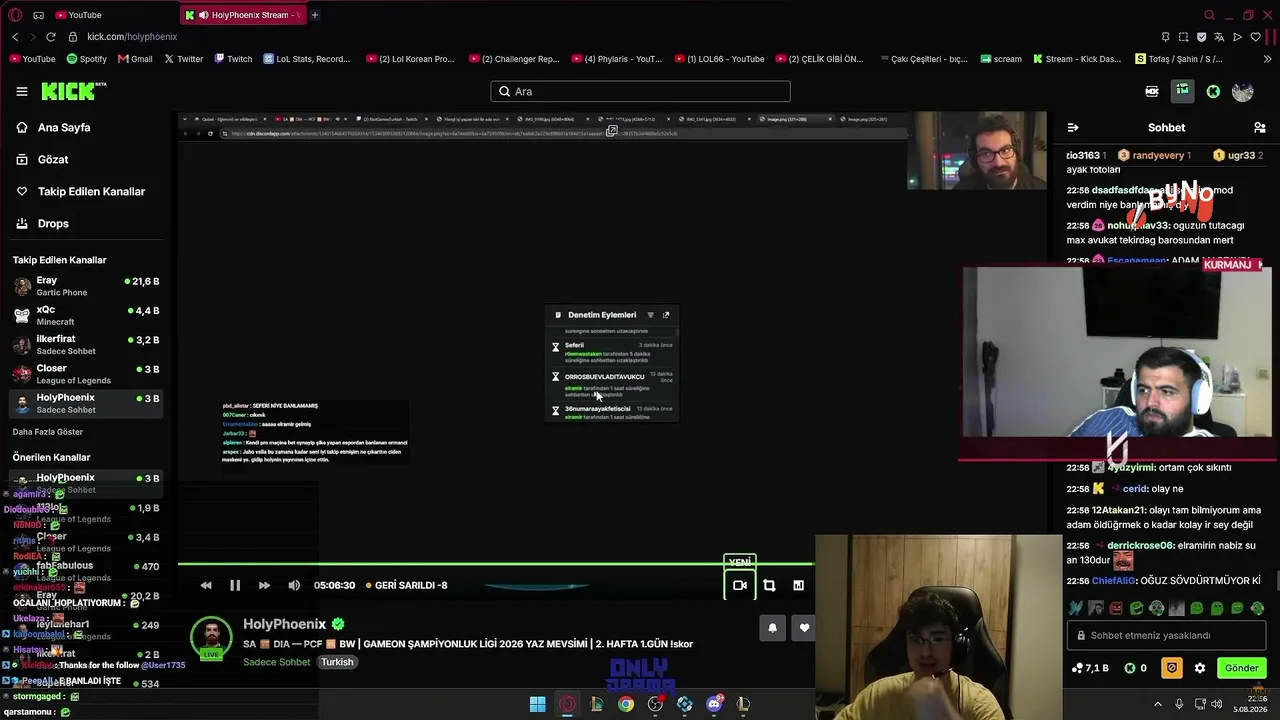Viewport: 1280px width, 720px height.
Task: Open the profile avatar menu
Action: 1243,91
